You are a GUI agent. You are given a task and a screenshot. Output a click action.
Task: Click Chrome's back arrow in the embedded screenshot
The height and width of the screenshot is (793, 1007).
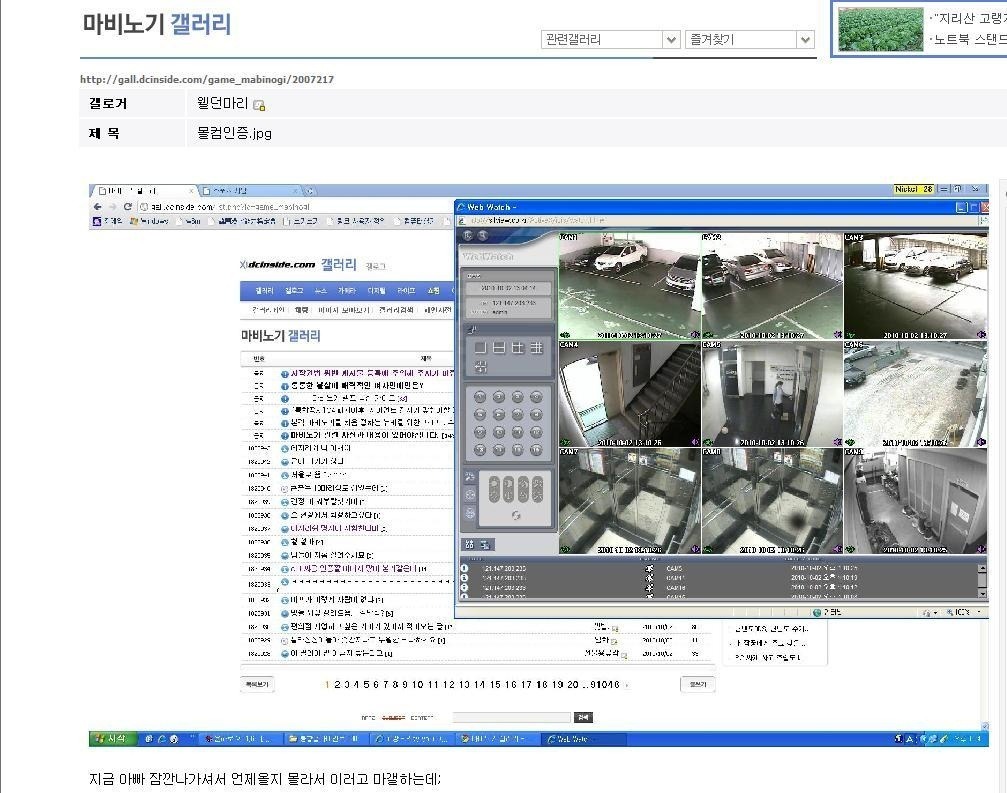tap(98, 207)
